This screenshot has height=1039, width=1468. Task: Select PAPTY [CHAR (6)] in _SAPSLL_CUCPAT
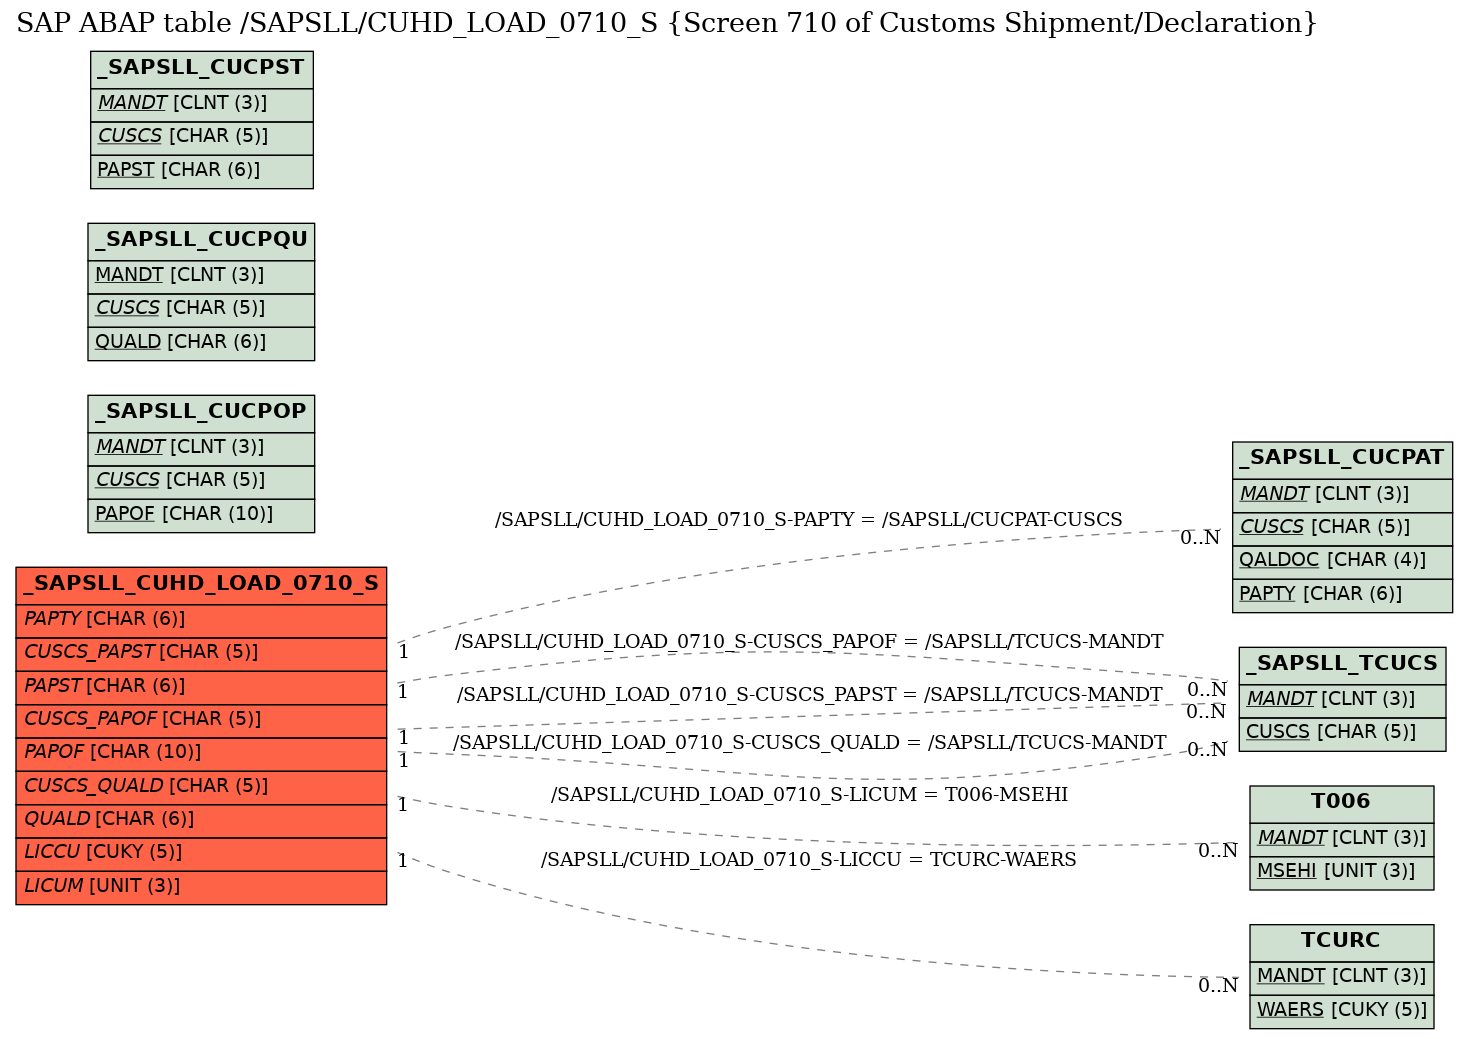tap(1342, 595)
